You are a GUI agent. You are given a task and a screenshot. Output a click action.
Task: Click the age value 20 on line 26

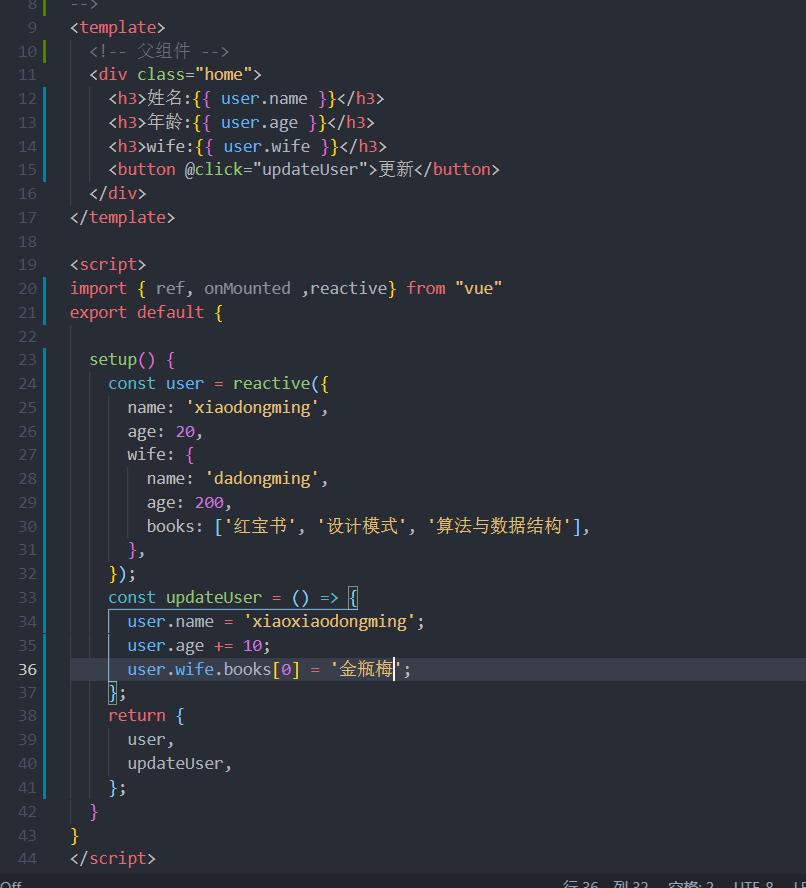pos(185,432)
